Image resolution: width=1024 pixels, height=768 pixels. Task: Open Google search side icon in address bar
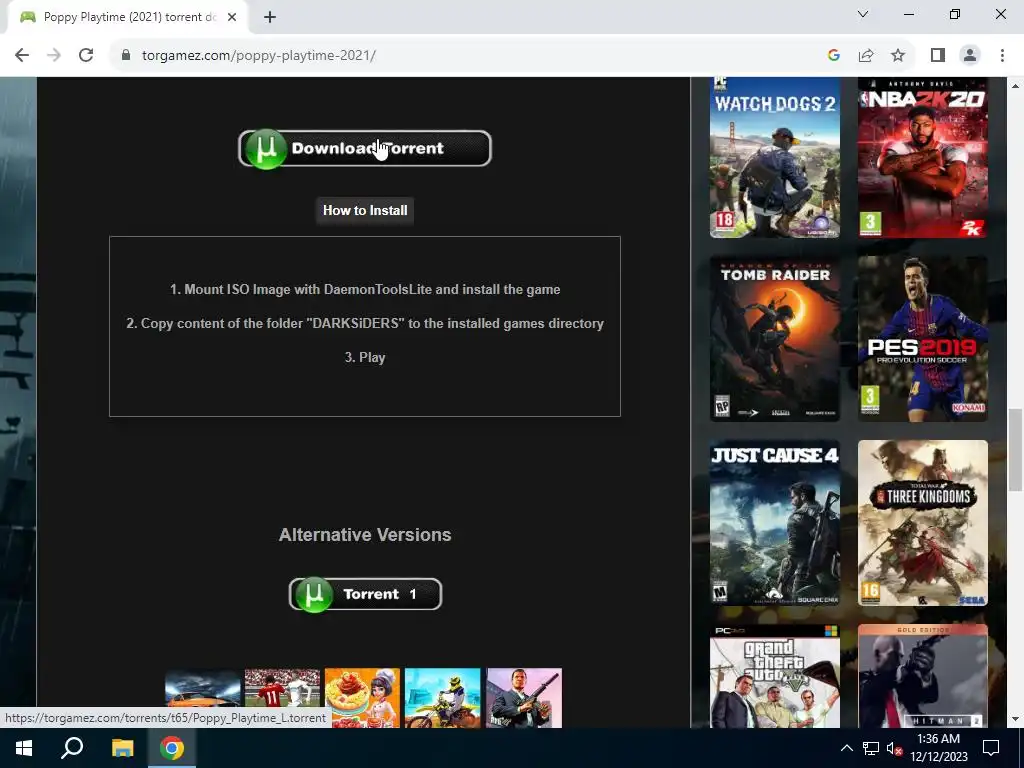pyautogui.click(x=833, y=56)
